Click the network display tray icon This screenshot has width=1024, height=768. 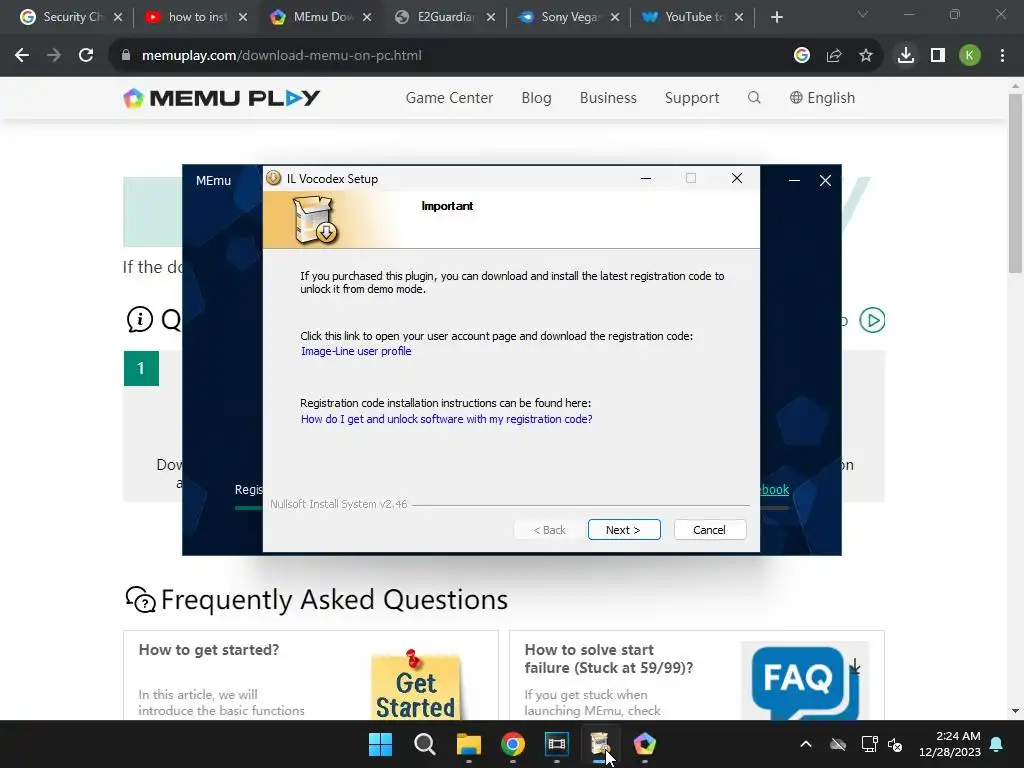[x=869, y=744]
